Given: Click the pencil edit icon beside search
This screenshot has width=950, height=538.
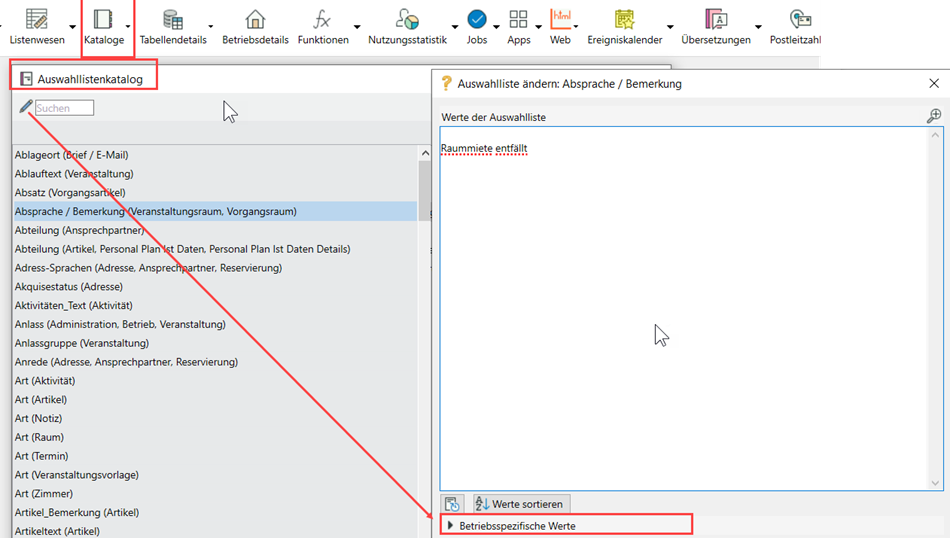Looking at the screenshot, I should (x=25, y=107).
